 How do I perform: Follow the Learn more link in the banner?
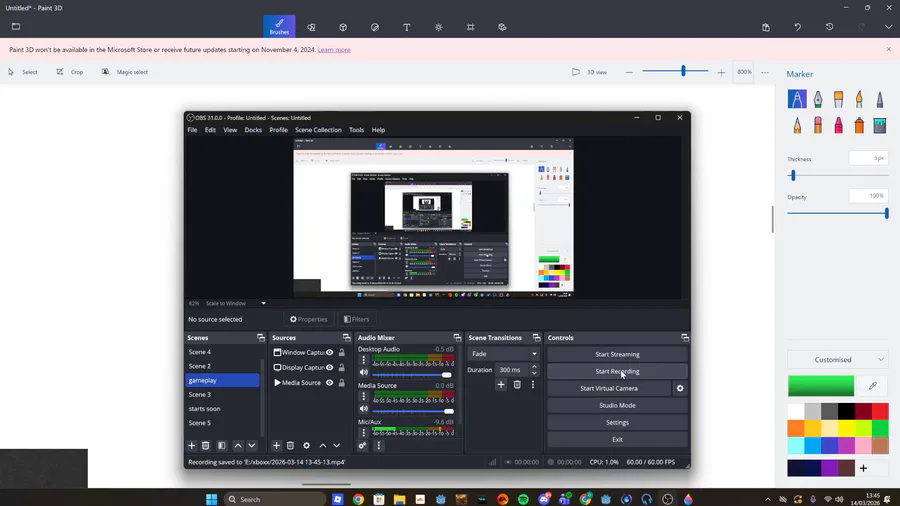[334, 50]
